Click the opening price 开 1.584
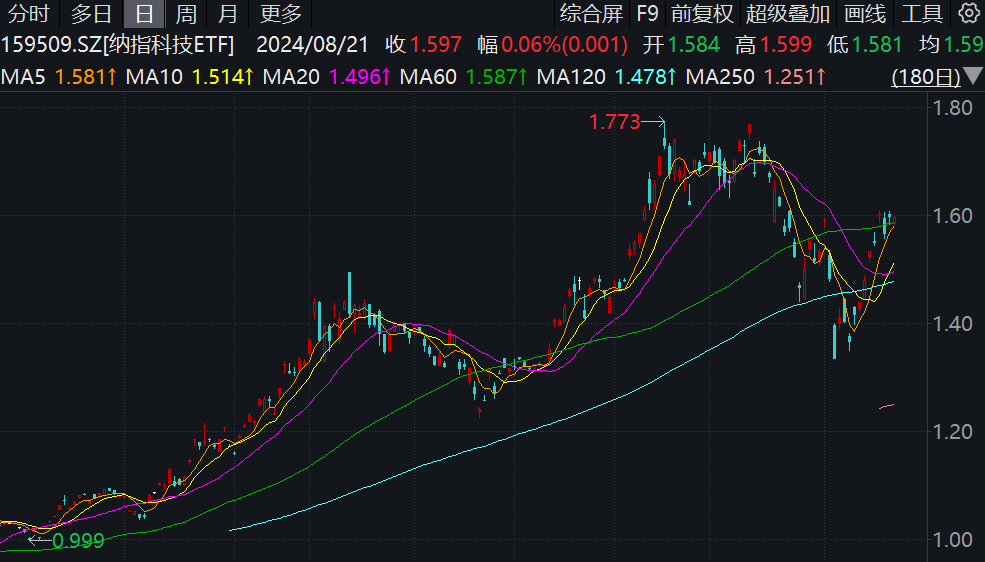Image resolution: width=985 pixels, height=562 pixels. (x=681, y=45)
